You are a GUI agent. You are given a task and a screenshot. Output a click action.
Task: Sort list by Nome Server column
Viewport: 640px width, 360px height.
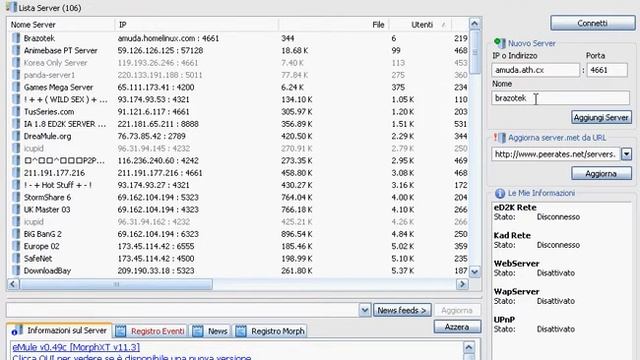[x=61, y=25]
